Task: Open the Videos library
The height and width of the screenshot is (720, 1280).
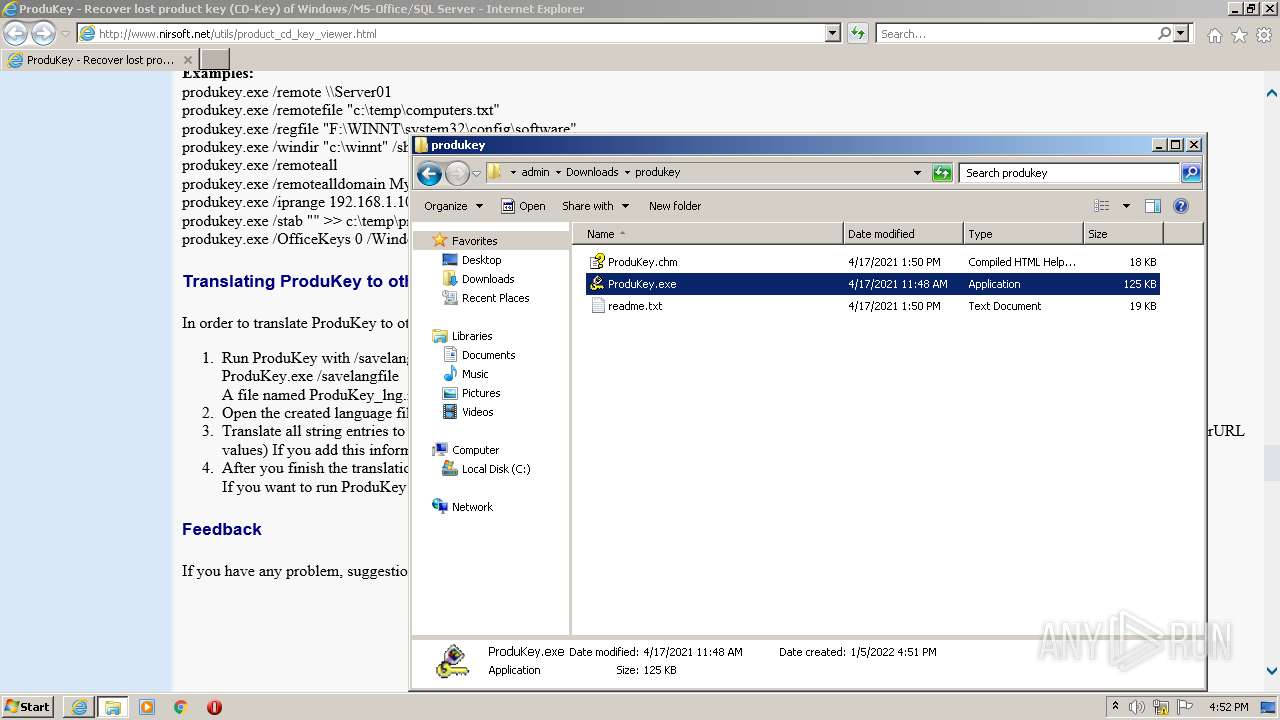Action: [477, 412]
